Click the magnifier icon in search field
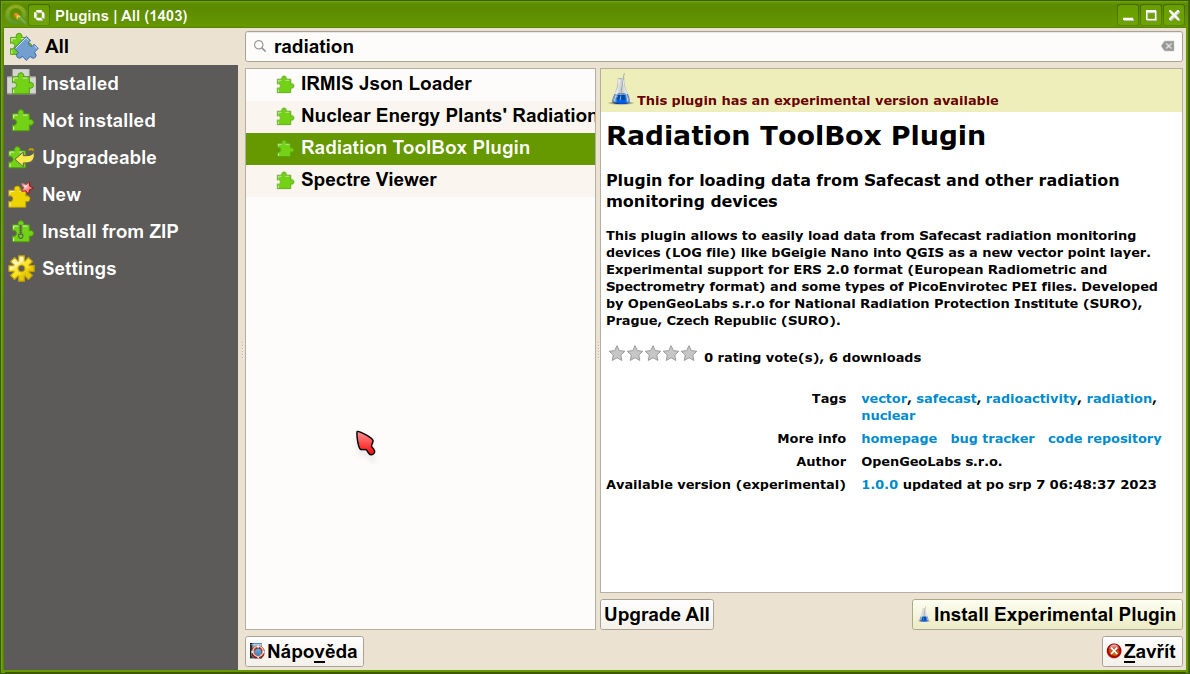 (x=260, y=46)
